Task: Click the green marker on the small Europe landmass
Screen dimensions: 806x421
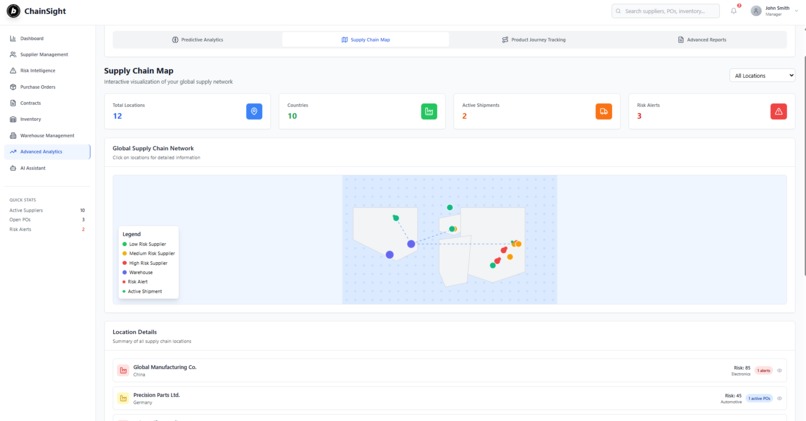Action: coord(452,229)
